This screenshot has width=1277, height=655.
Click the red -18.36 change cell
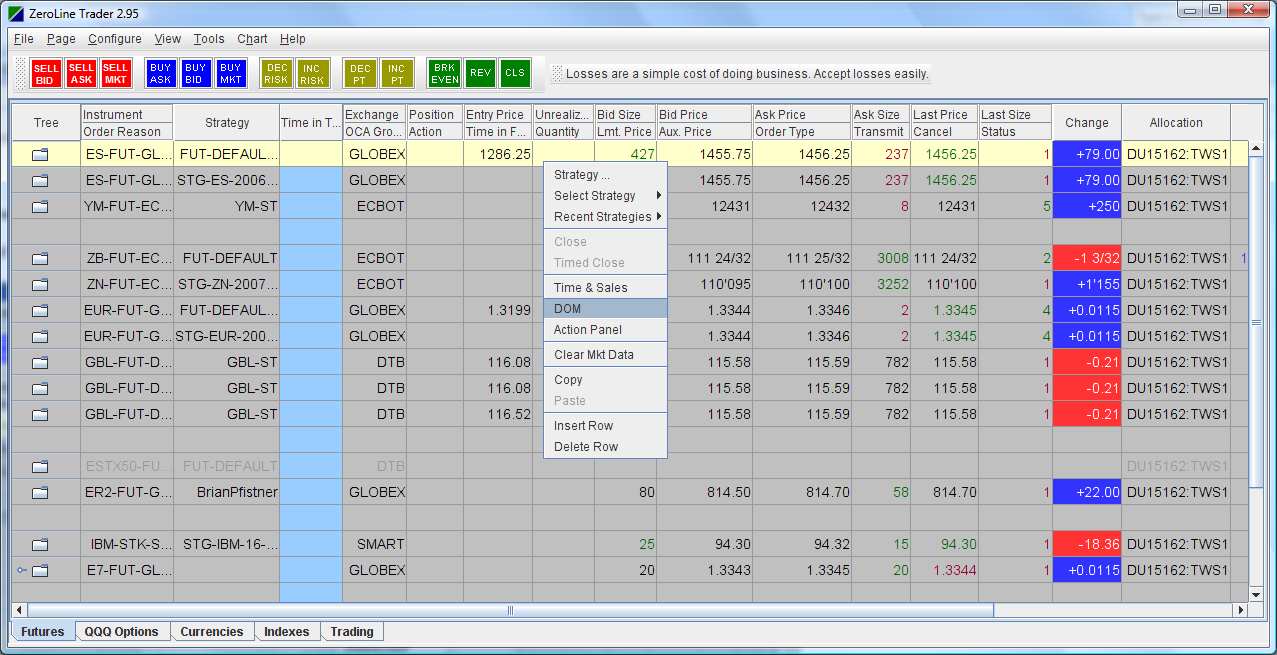click(x=1087, y=545)
